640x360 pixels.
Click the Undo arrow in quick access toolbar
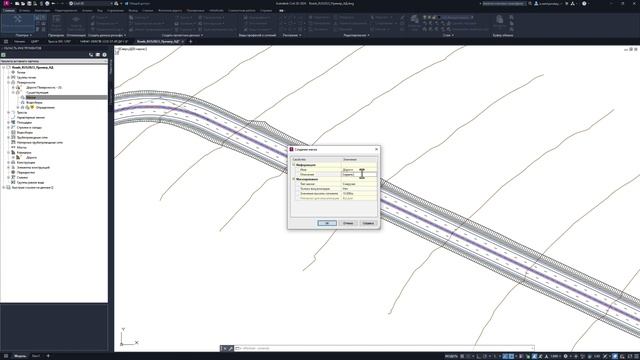coord(53,3)
